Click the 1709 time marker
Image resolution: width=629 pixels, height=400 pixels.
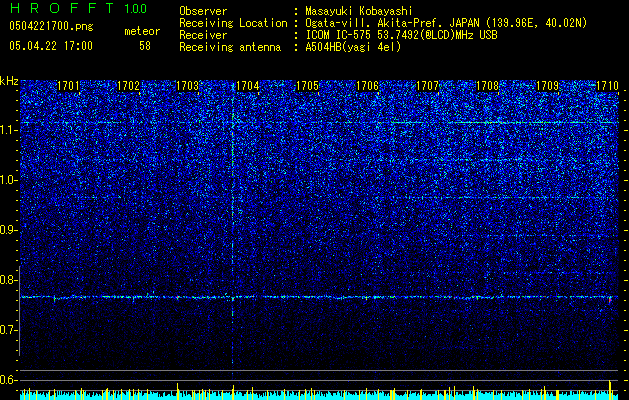[x=548, y=86]
